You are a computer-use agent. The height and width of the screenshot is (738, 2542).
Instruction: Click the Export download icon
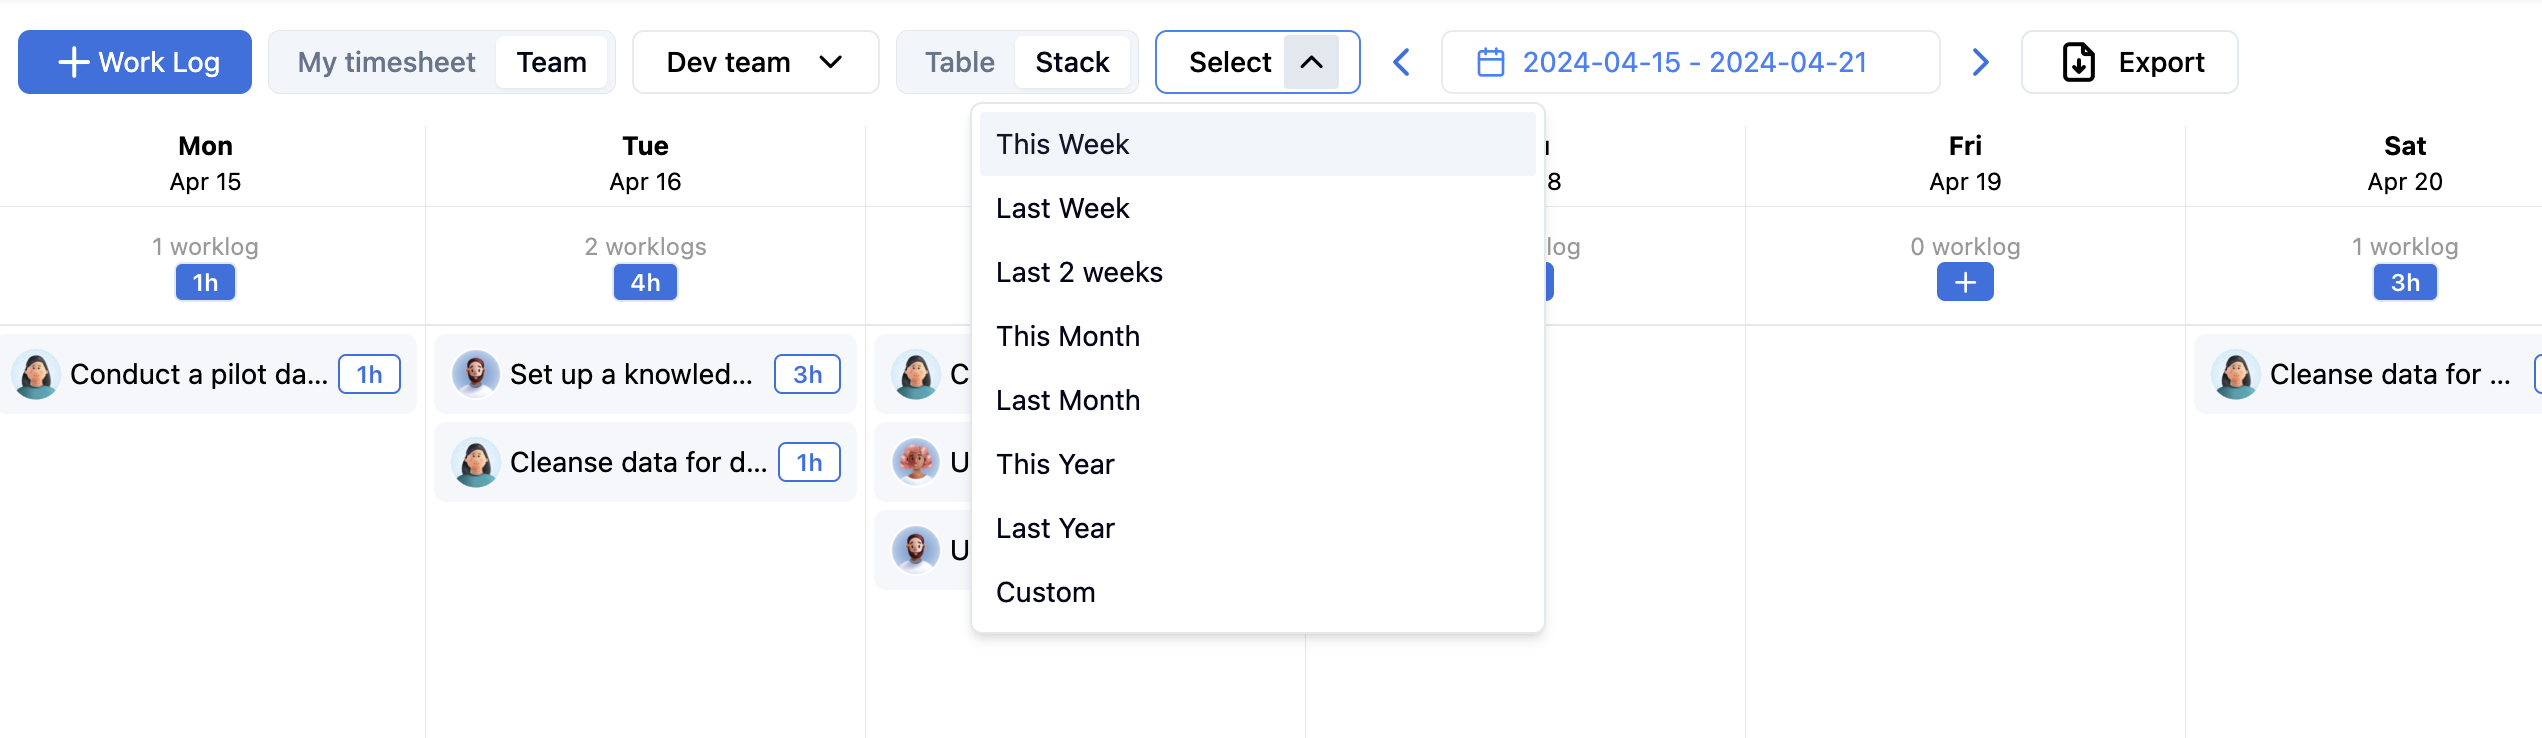click(2078, 62)
